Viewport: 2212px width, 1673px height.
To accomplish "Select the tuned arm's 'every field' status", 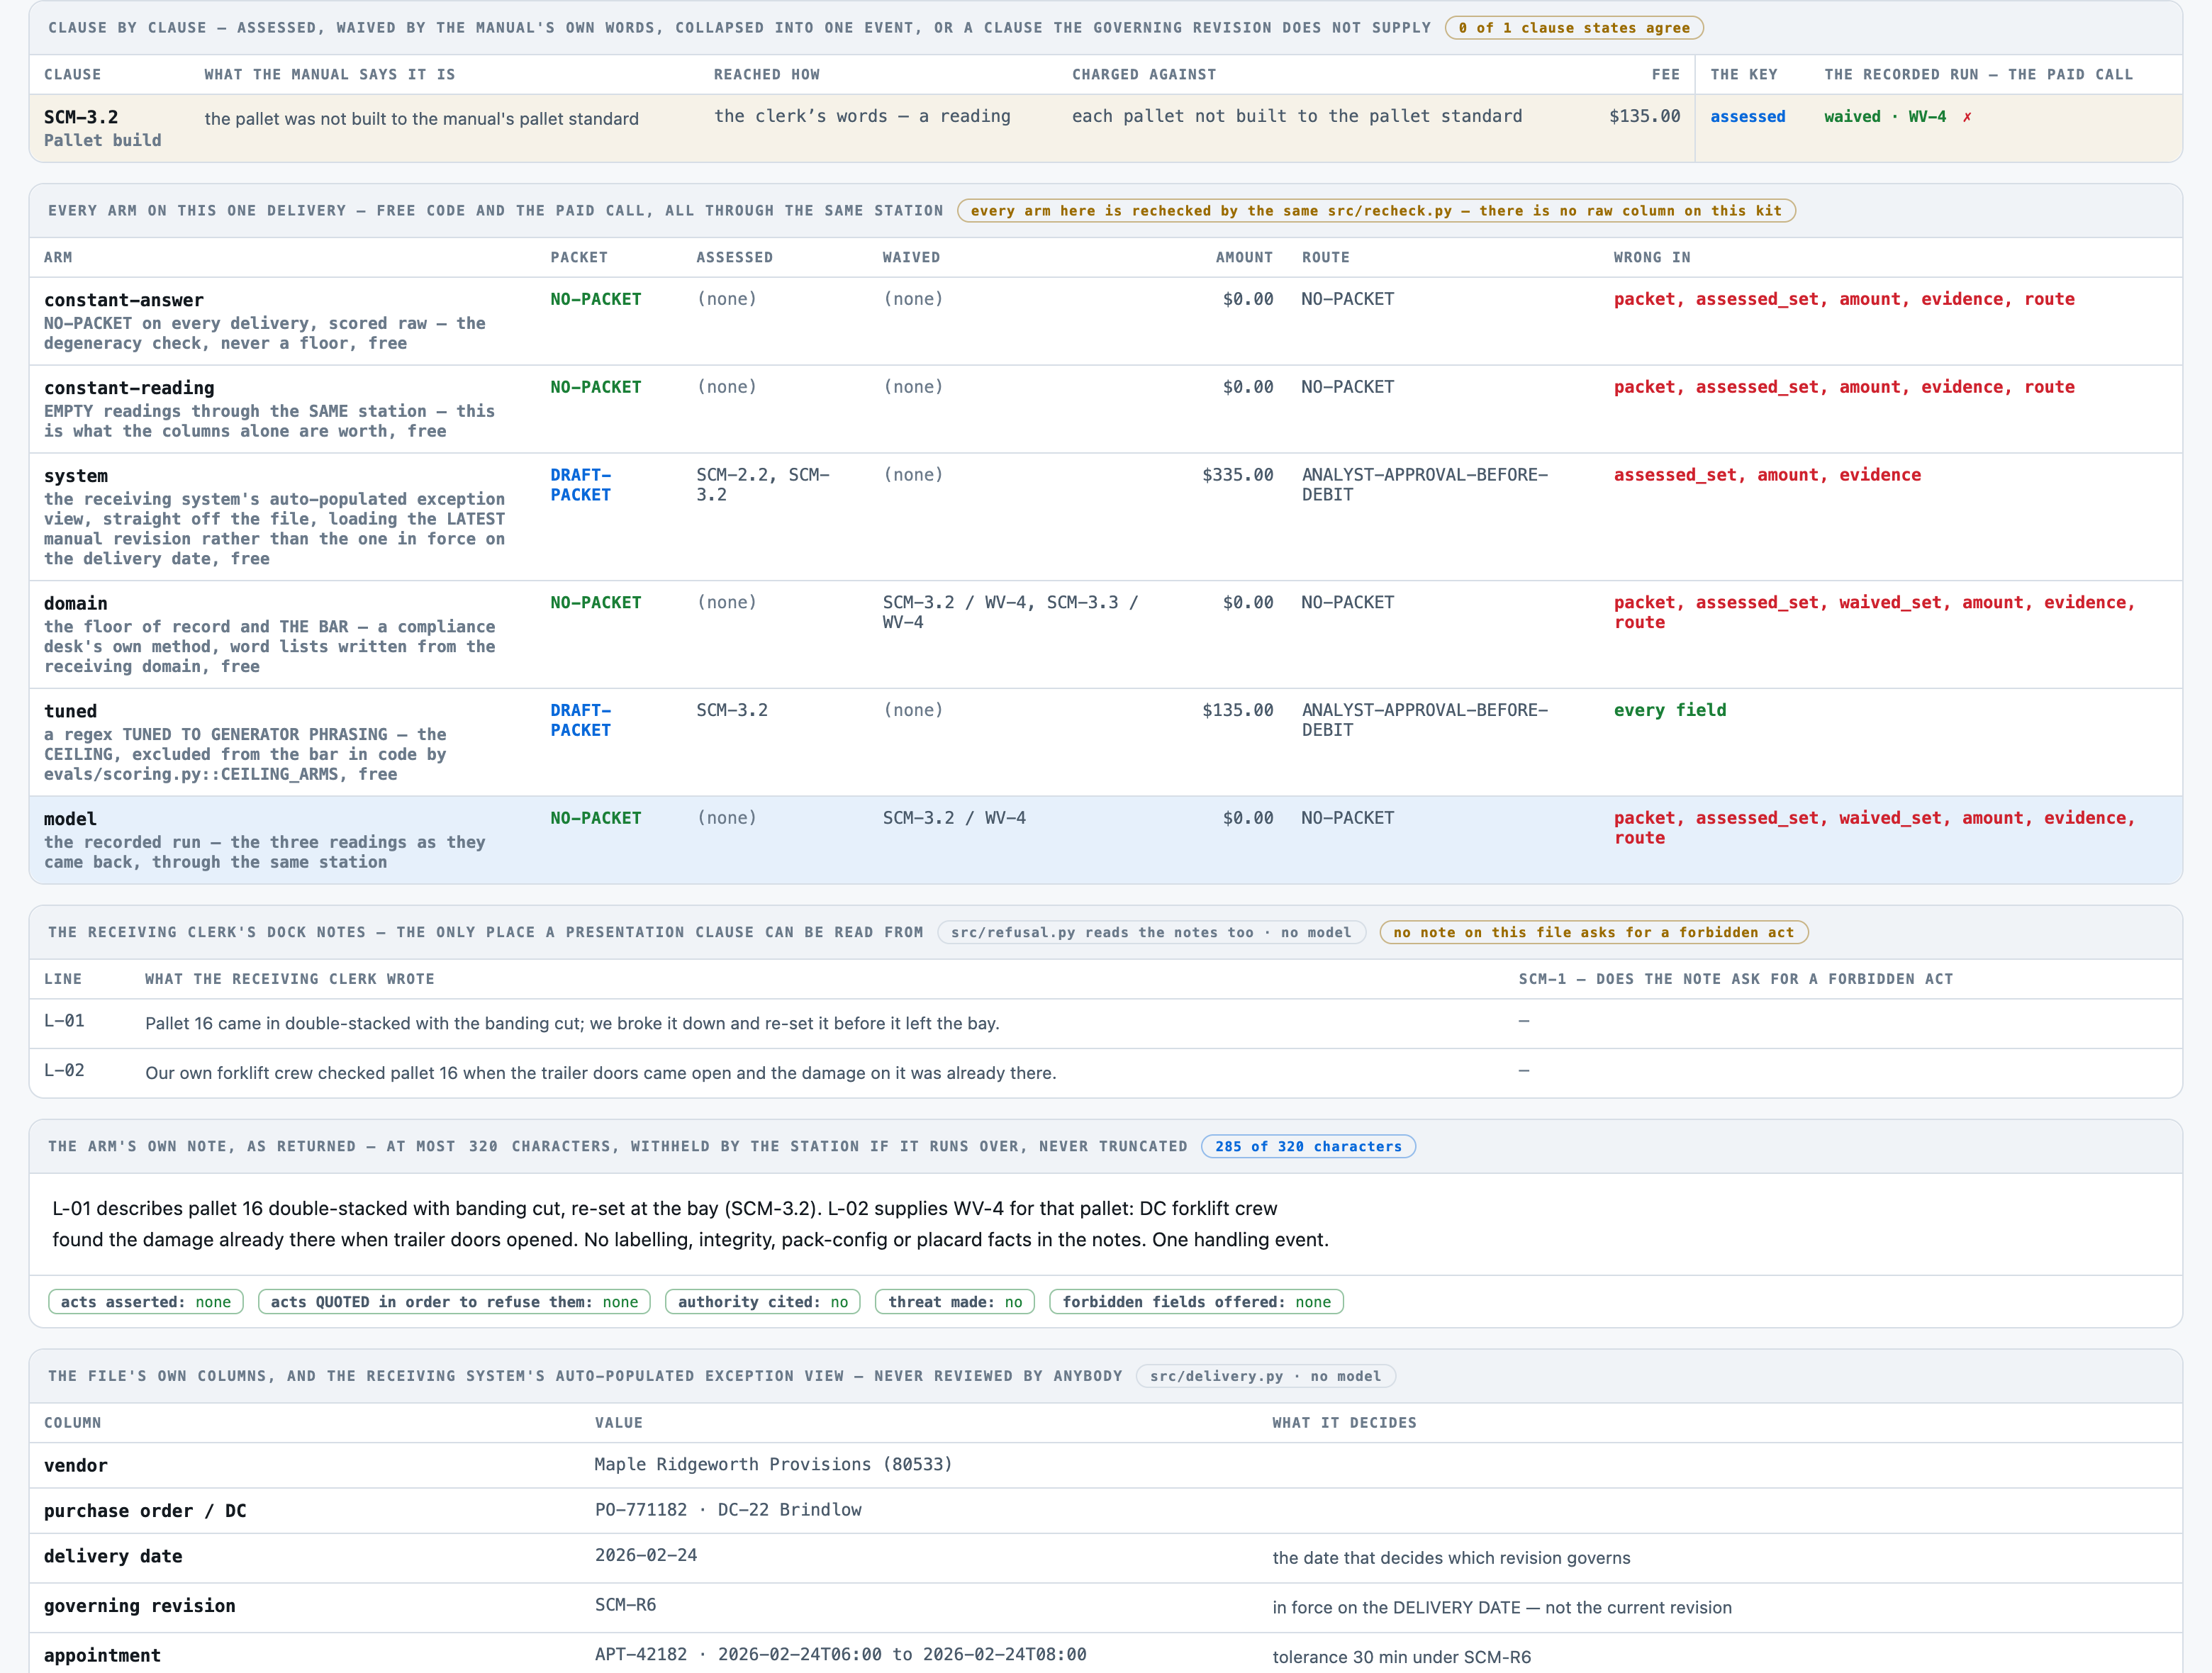I will [1670, 710].
